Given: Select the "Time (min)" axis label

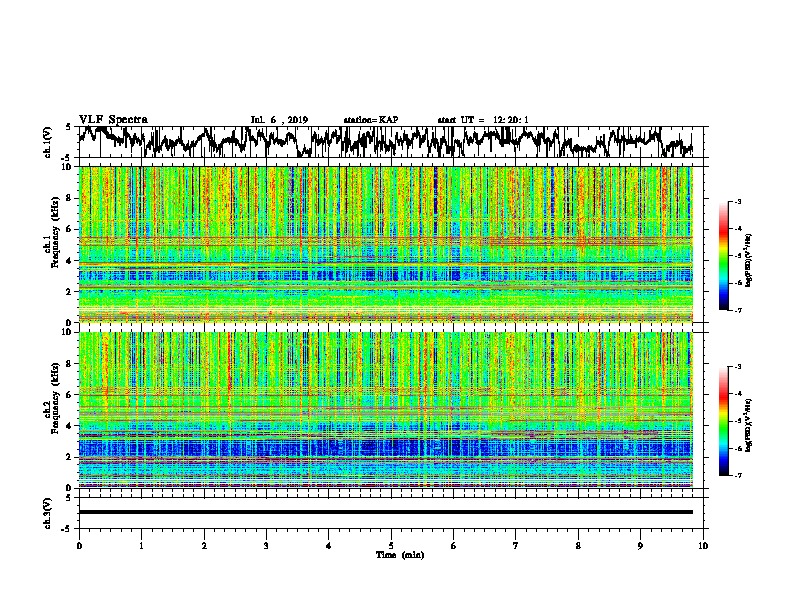Looking at the screenshot, I should click(400, 555).
